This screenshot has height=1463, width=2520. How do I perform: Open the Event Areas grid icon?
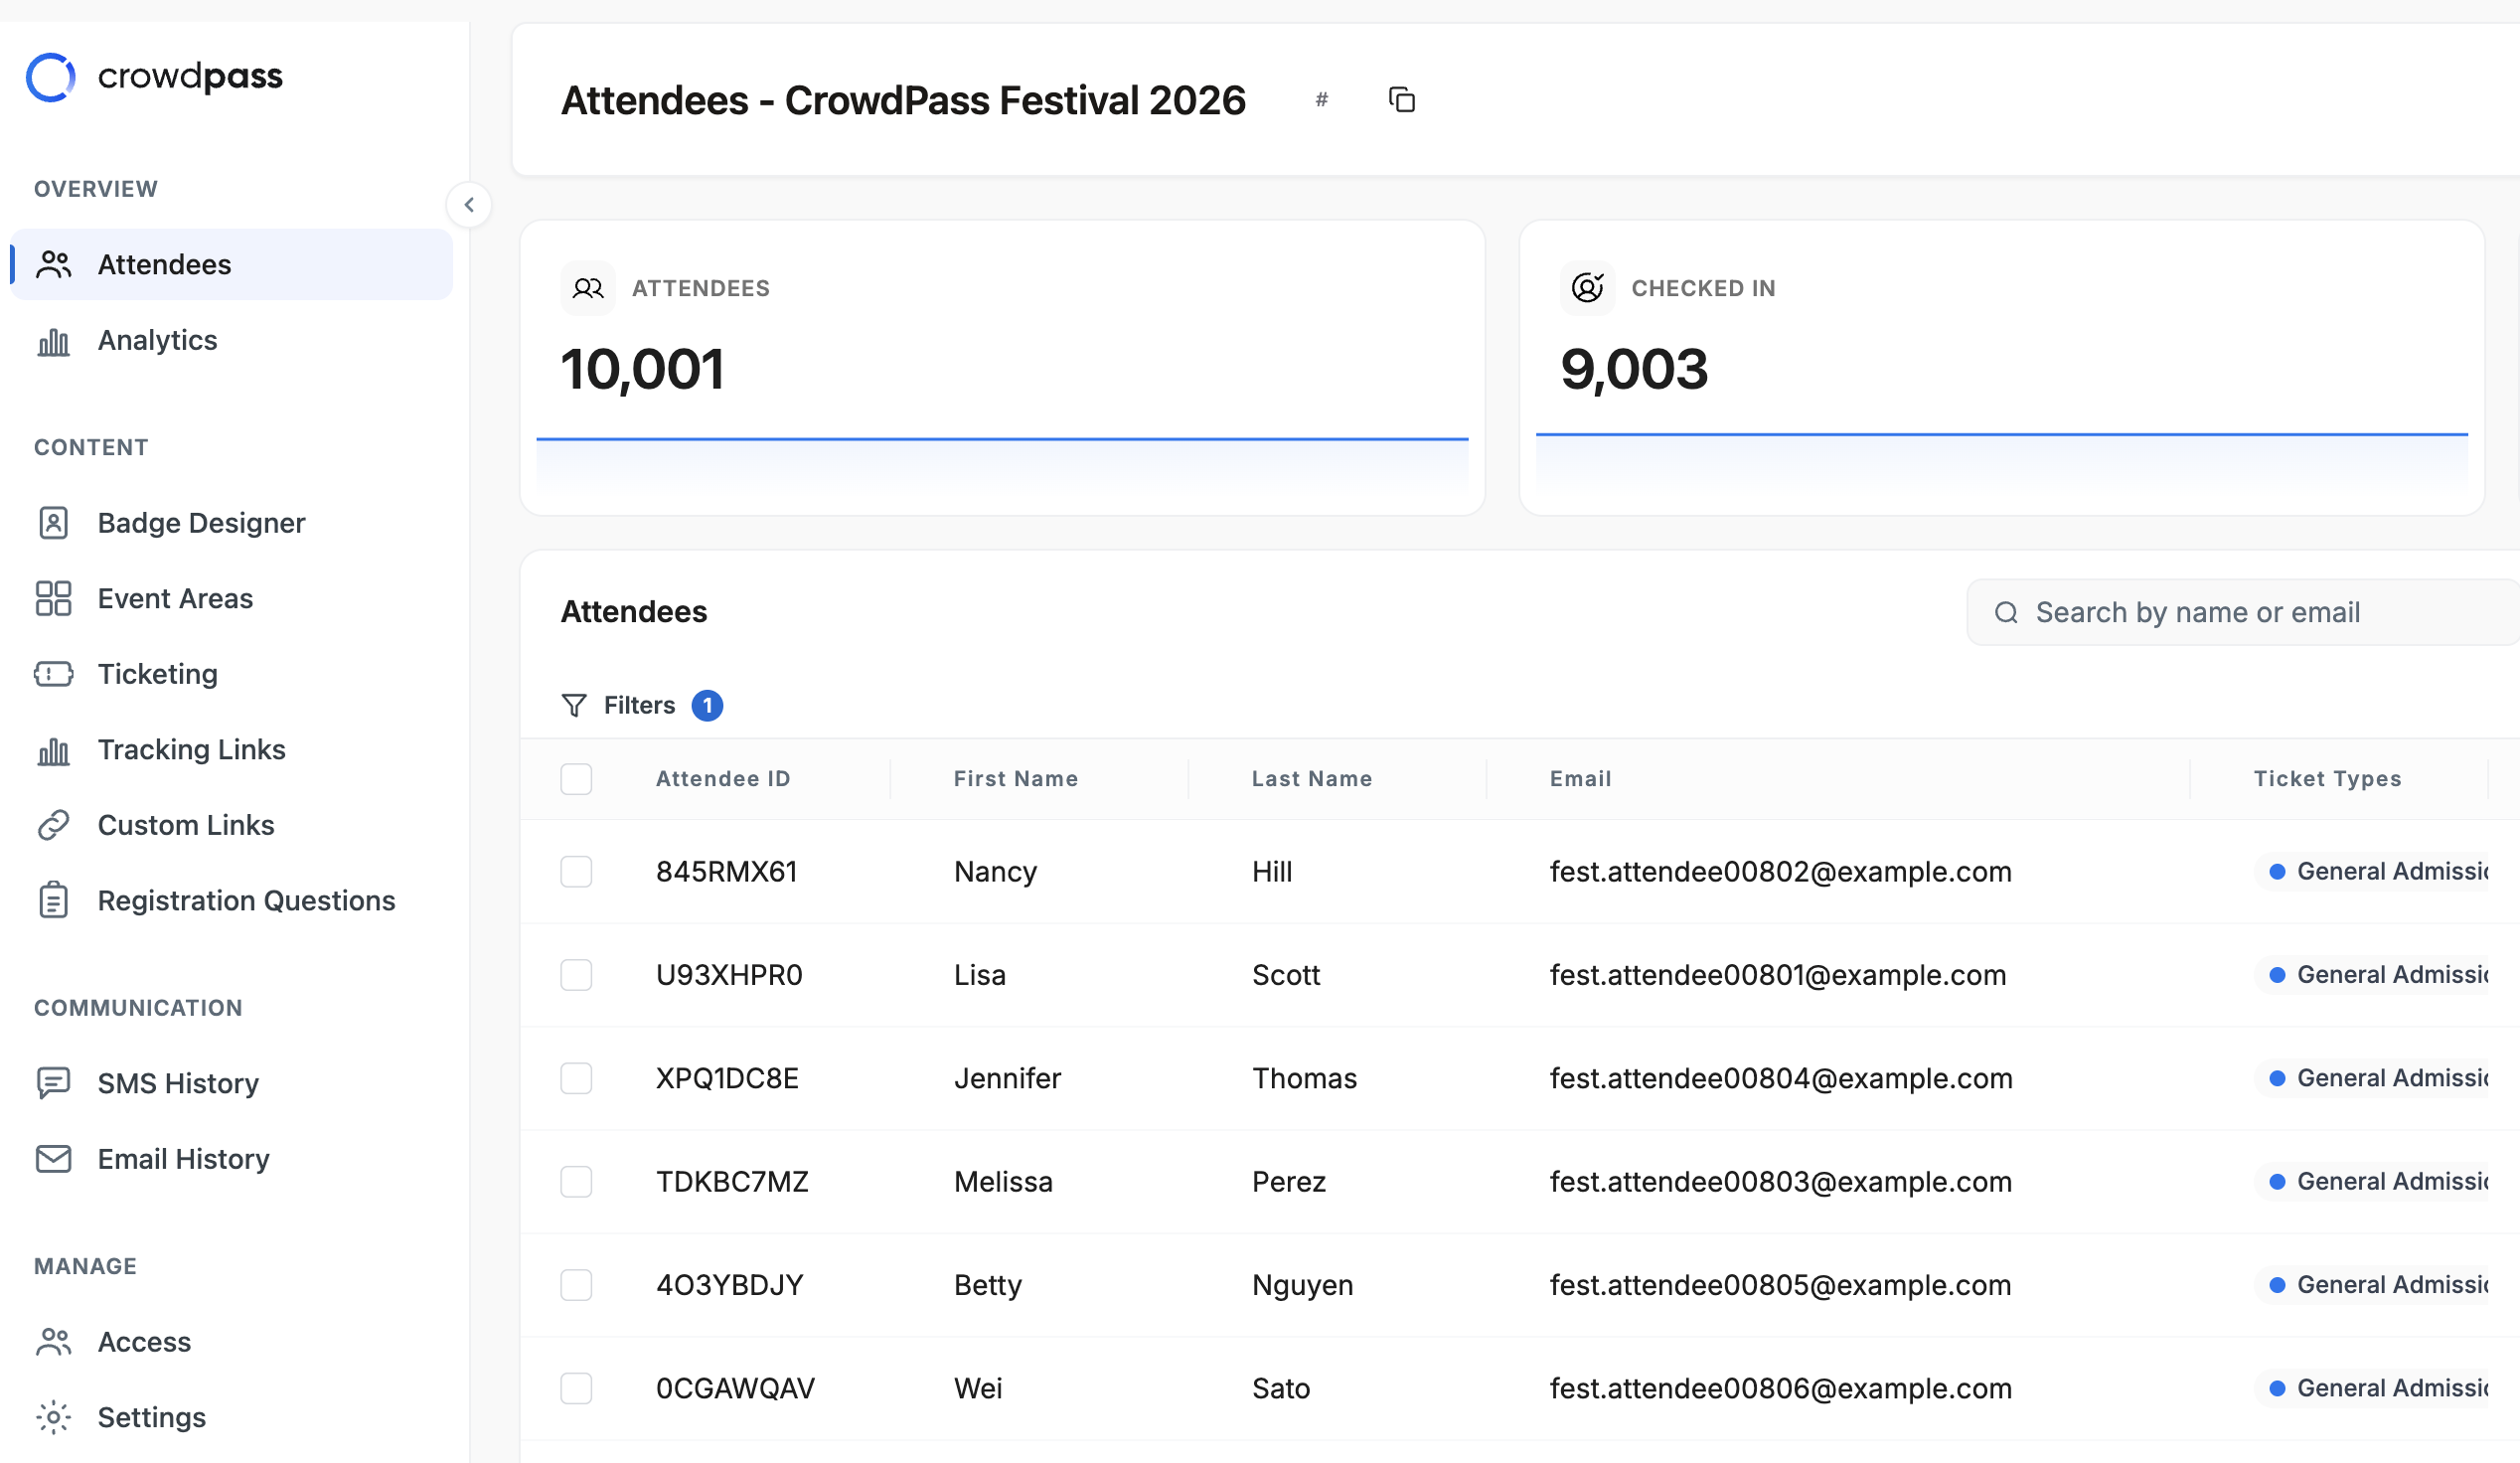(x=54, y=599)
